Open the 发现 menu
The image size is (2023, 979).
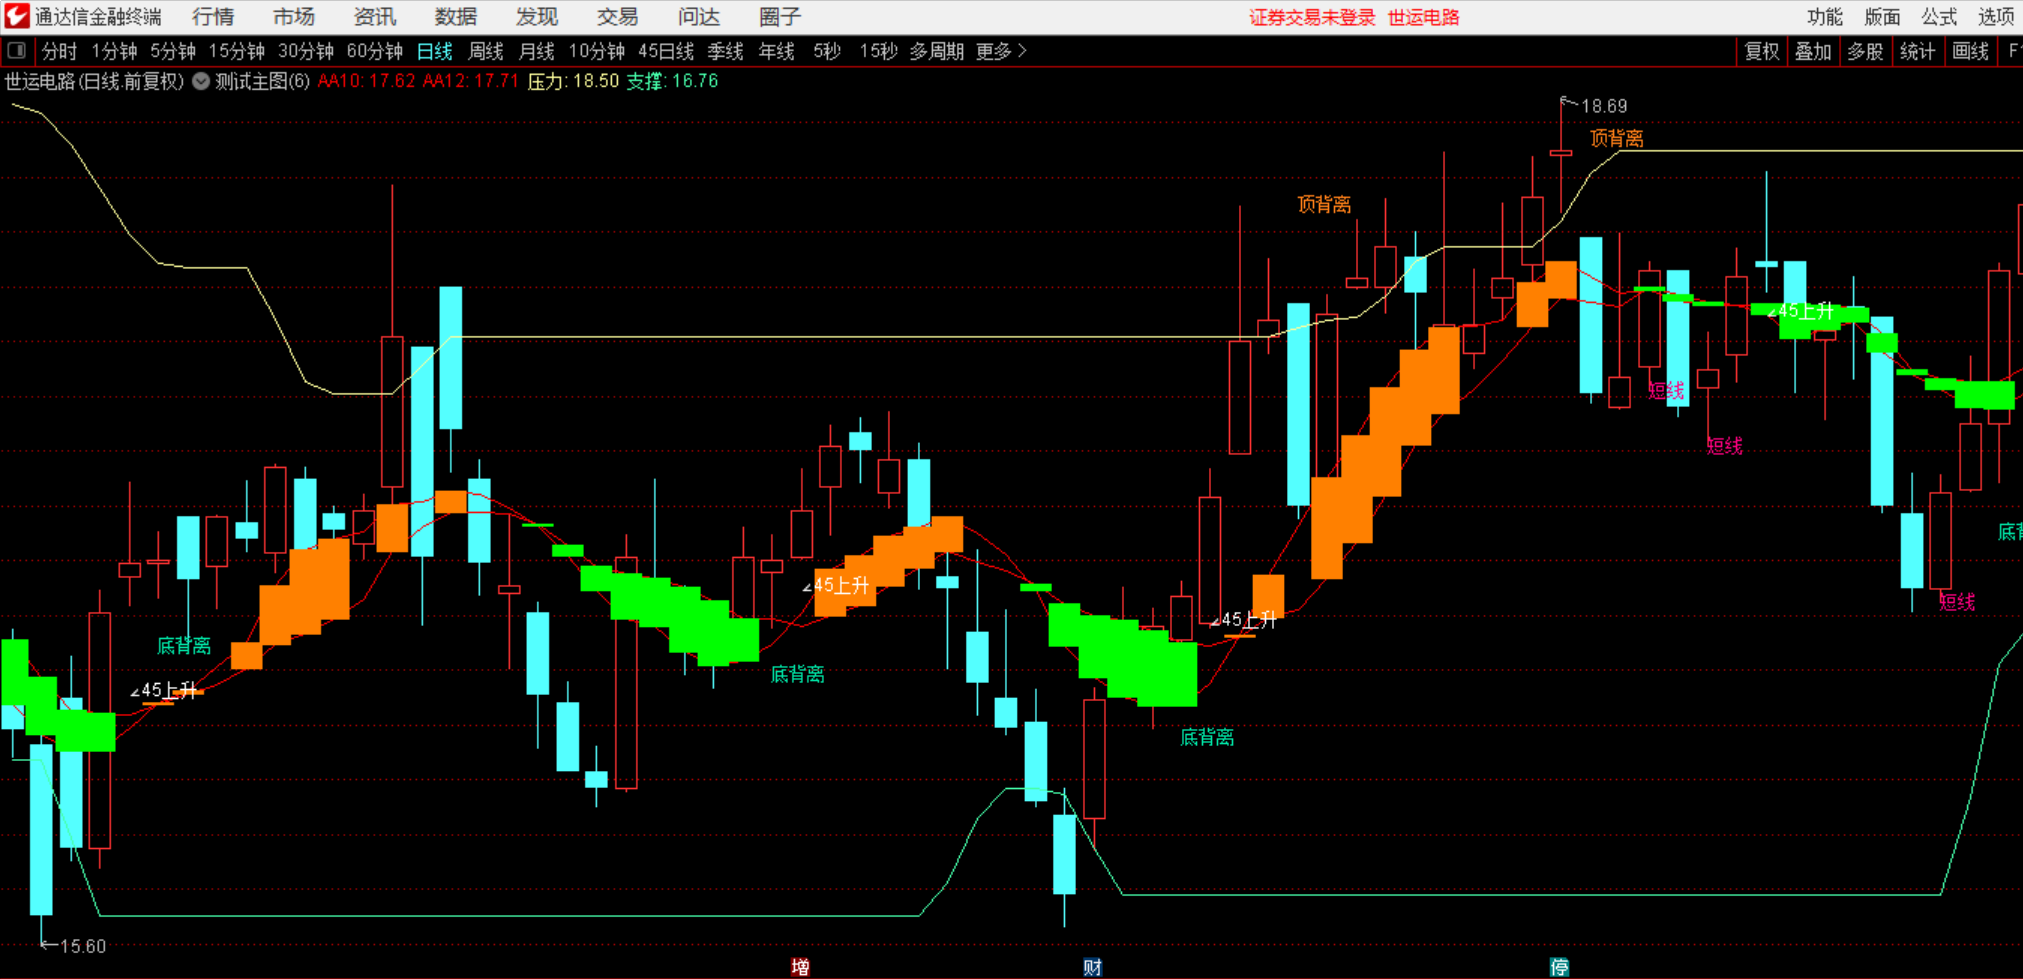point(537,17)
